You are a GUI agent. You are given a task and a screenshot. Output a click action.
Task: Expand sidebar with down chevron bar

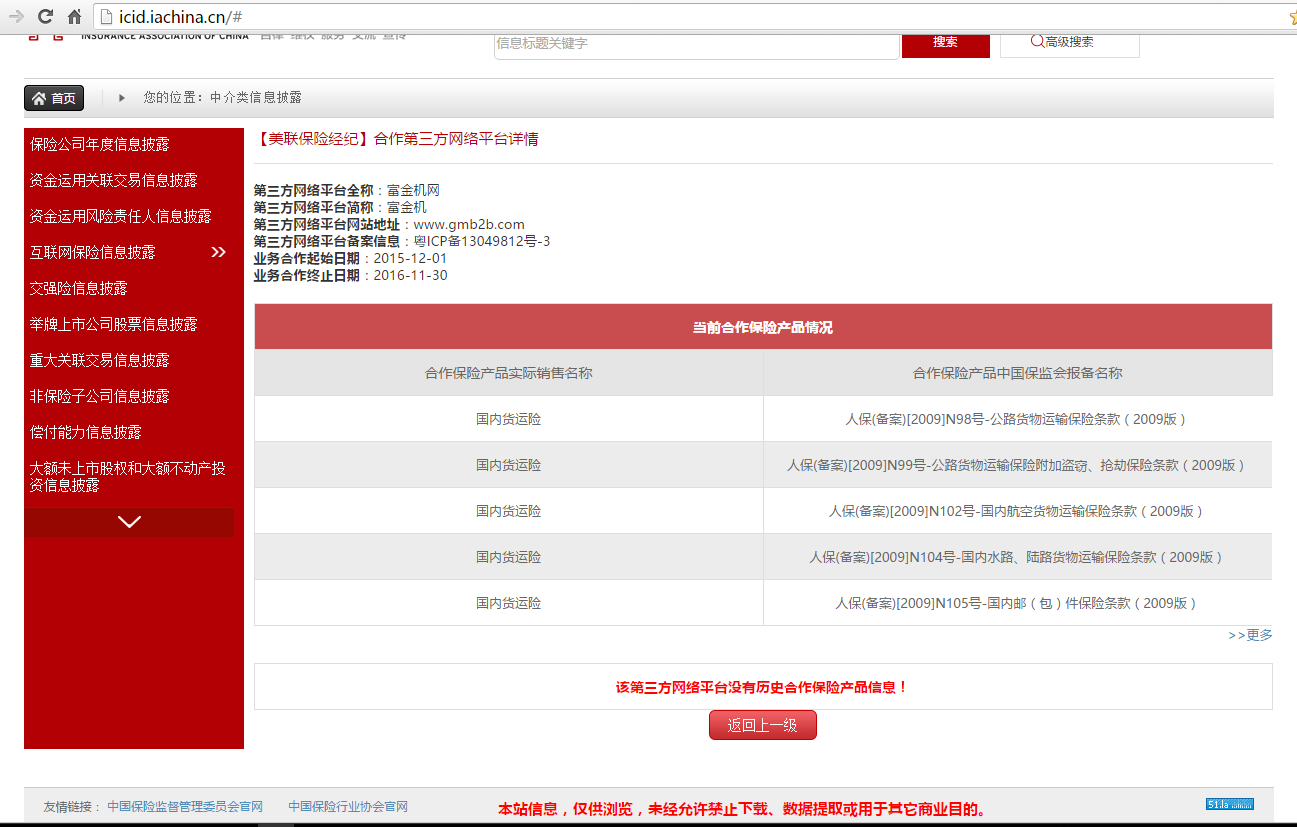(x=129, y=522)
